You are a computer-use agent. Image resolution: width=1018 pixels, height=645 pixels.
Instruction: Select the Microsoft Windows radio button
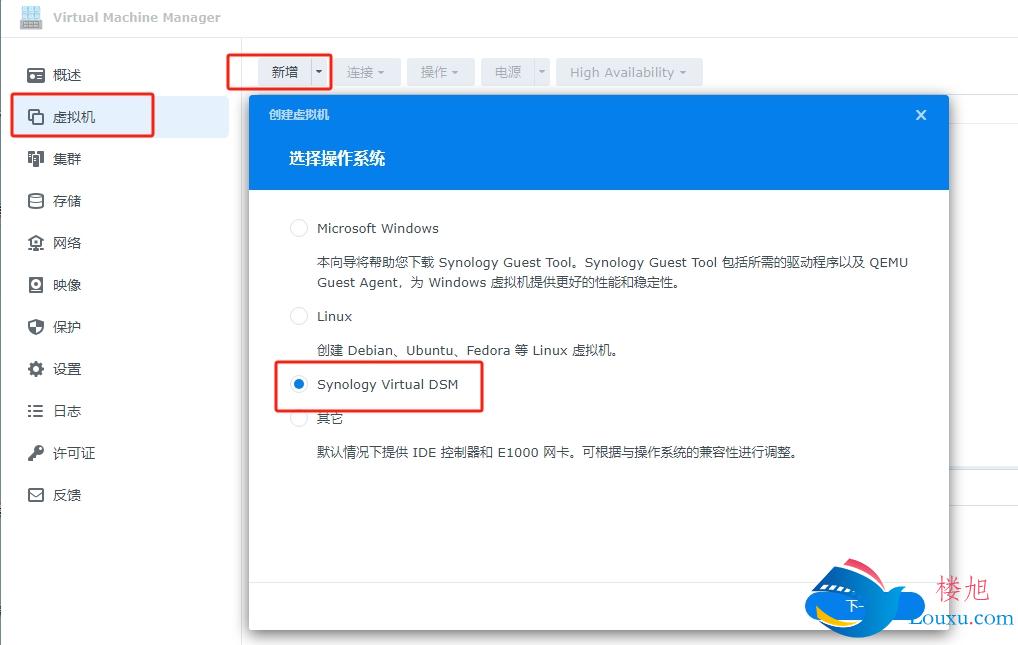pos(299,228)
